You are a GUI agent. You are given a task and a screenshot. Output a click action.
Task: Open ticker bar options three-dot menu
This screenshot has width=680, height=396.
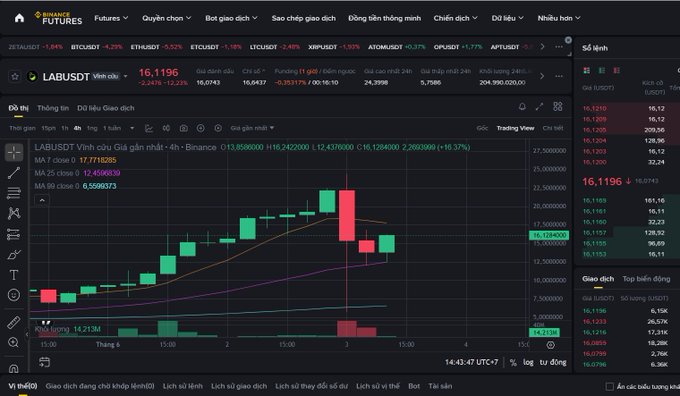pos(559,46)
